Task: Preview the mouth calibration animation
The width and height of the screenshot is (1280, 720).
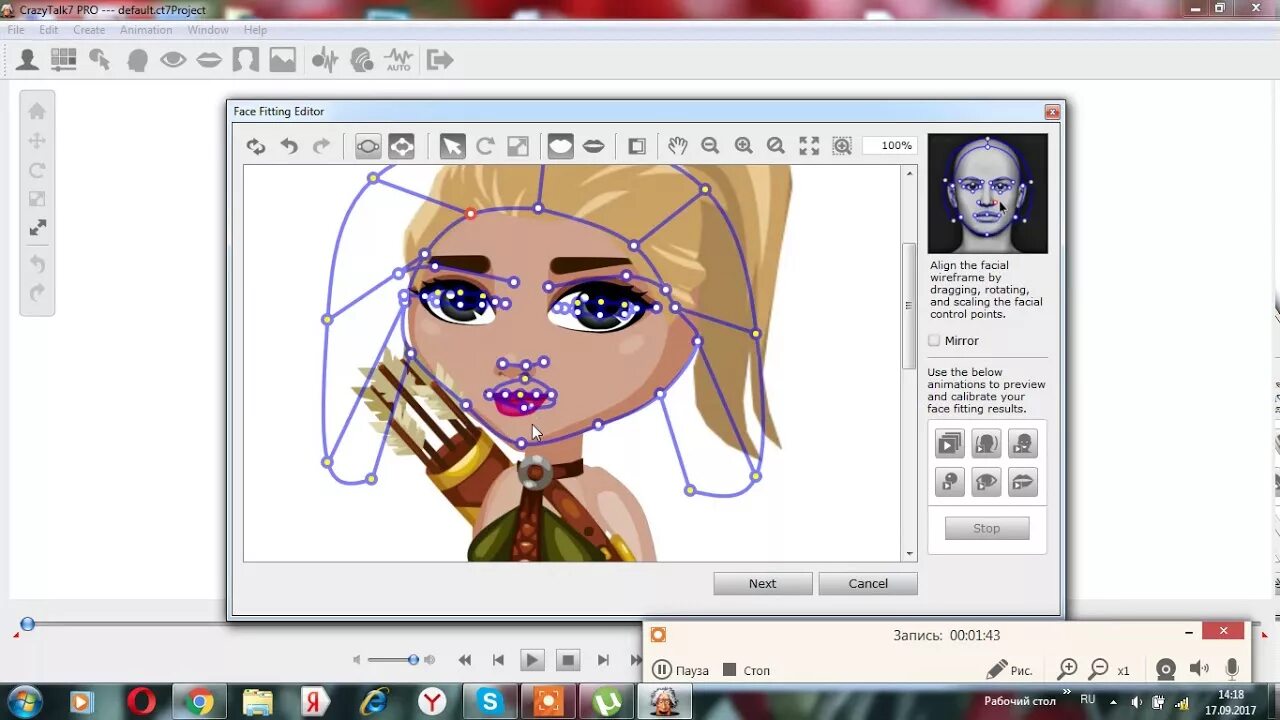Action: point(1022,482)
